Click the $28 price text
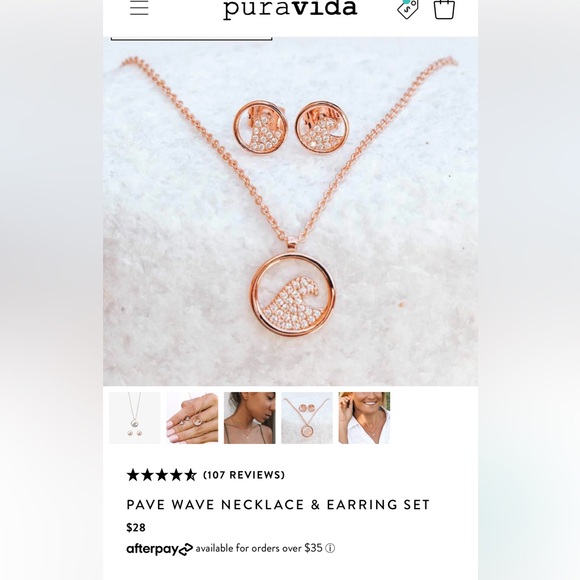Viewport: 580px width, 580px height. 136,527
